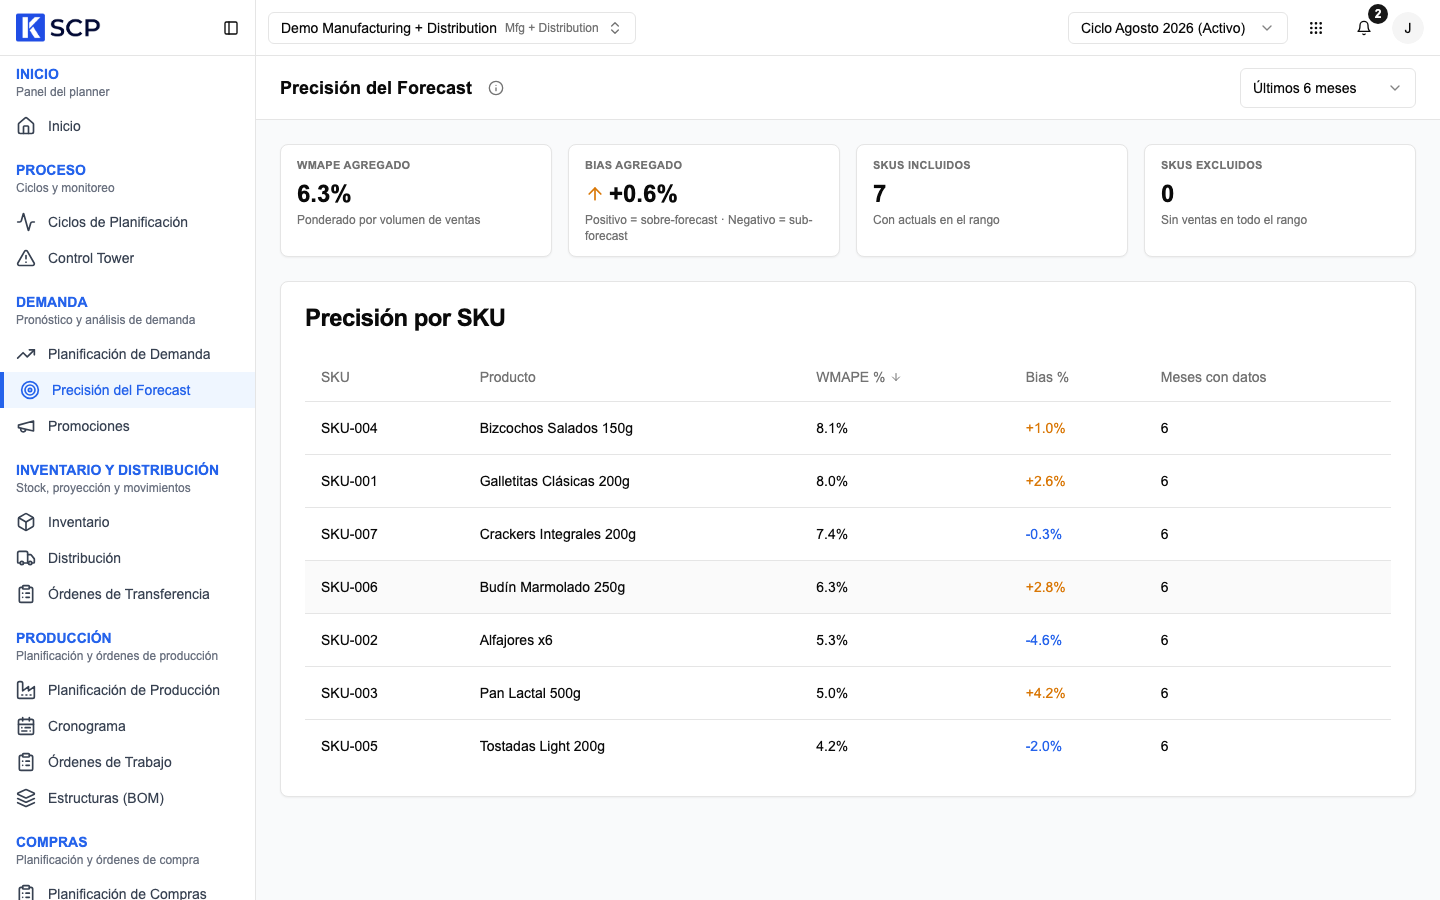Click the Bias % column header

1047,377
